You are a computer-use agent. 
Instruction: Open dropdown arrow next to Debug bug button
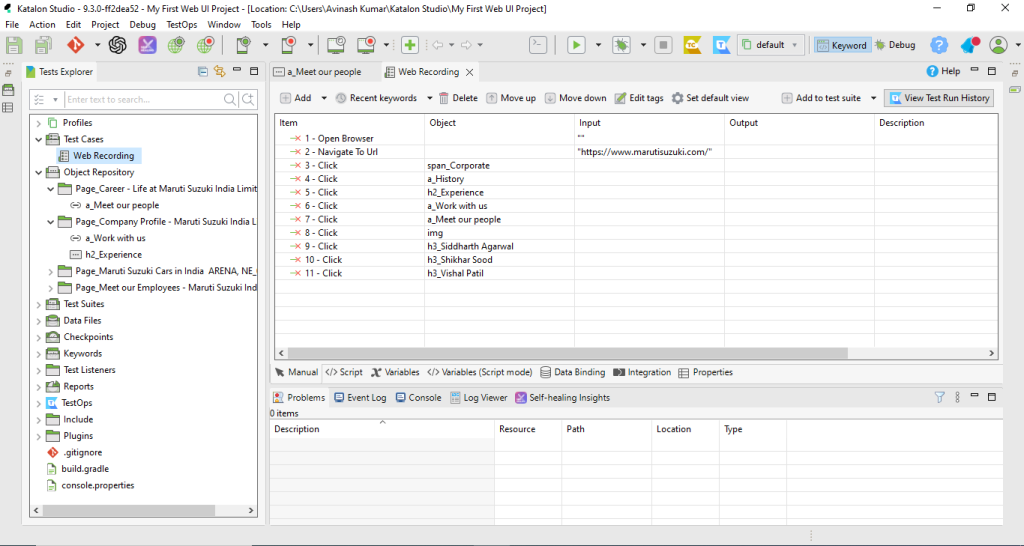[643, 45]
